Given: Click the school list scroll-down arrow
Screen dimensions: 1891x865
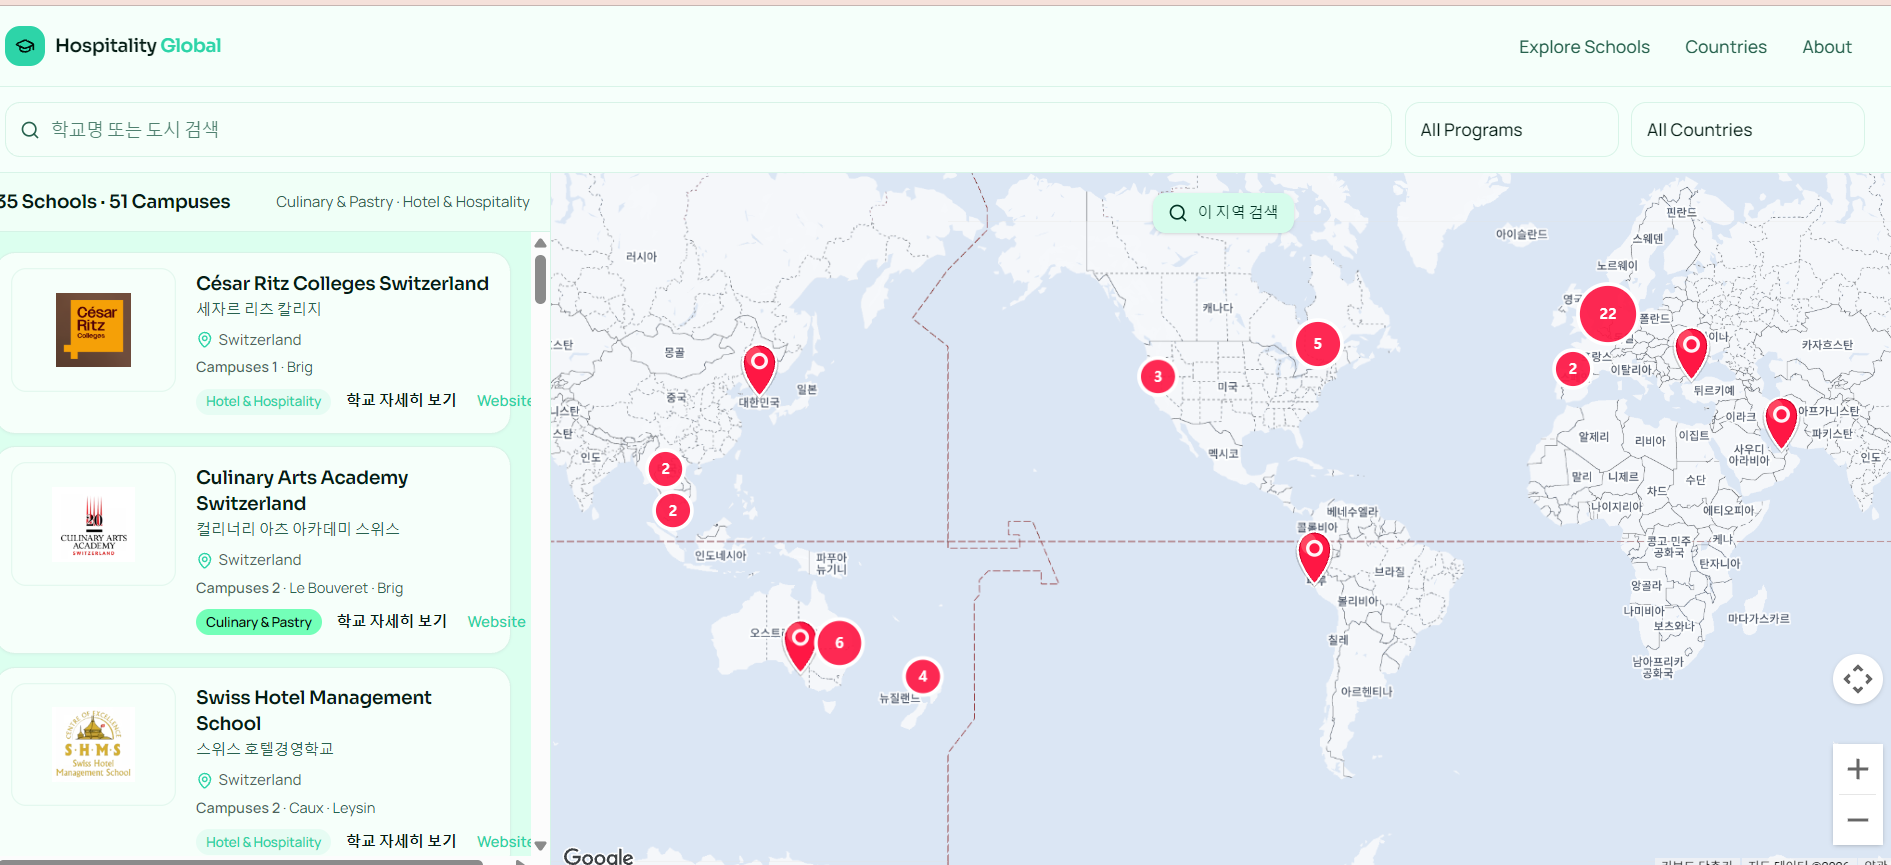Looking at the screenshot, I should click(x=540, y=846).
